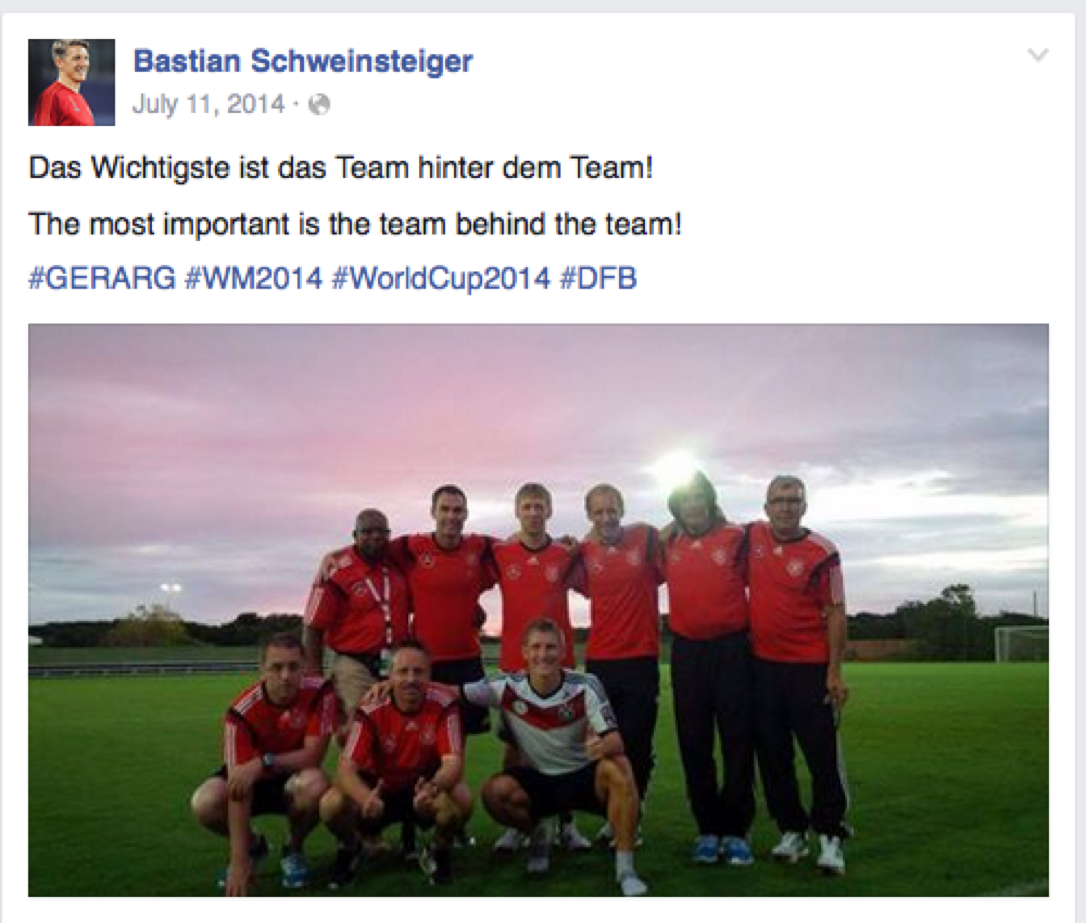The width and height of the screenshot is (1086, 923).
Task: Click the English line "The most important is the team"
Action: point(238,224)
